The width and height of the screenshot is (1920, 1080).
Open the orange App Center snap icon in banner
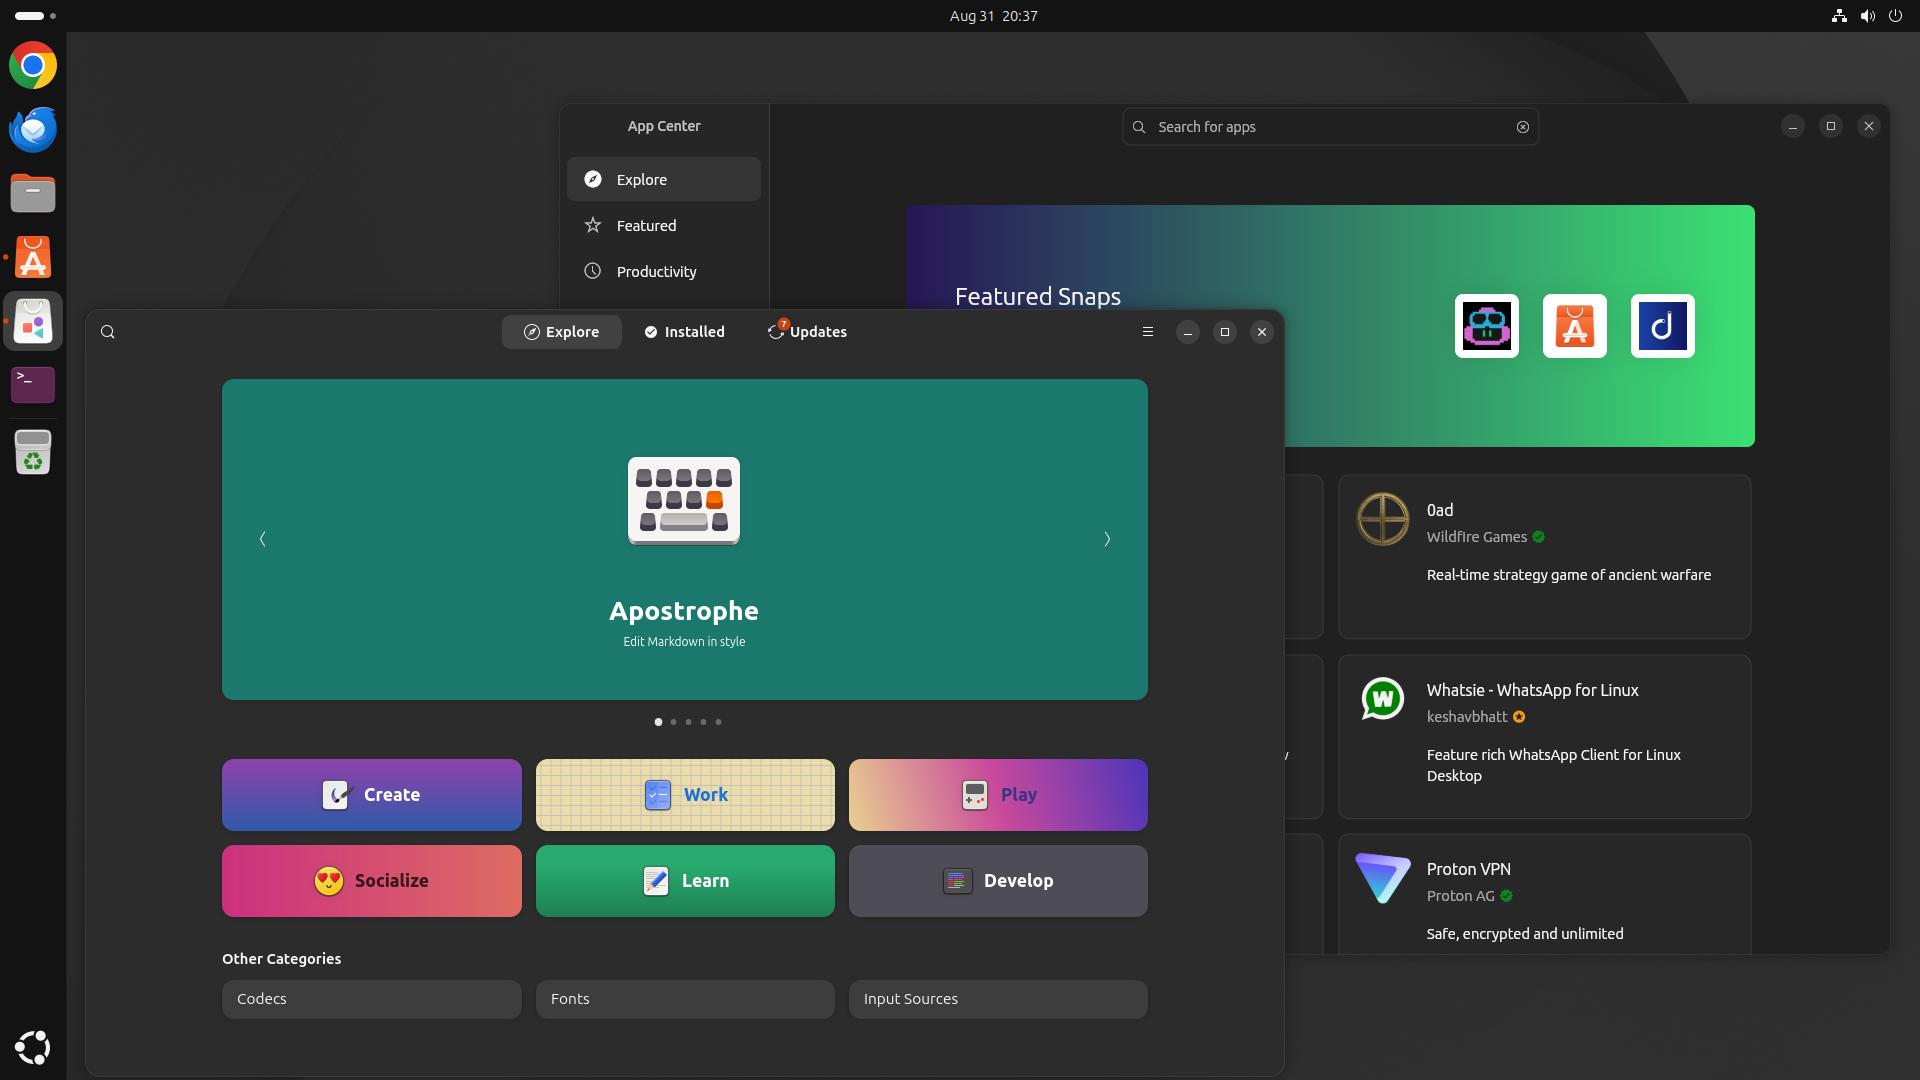click(1575, 326)
